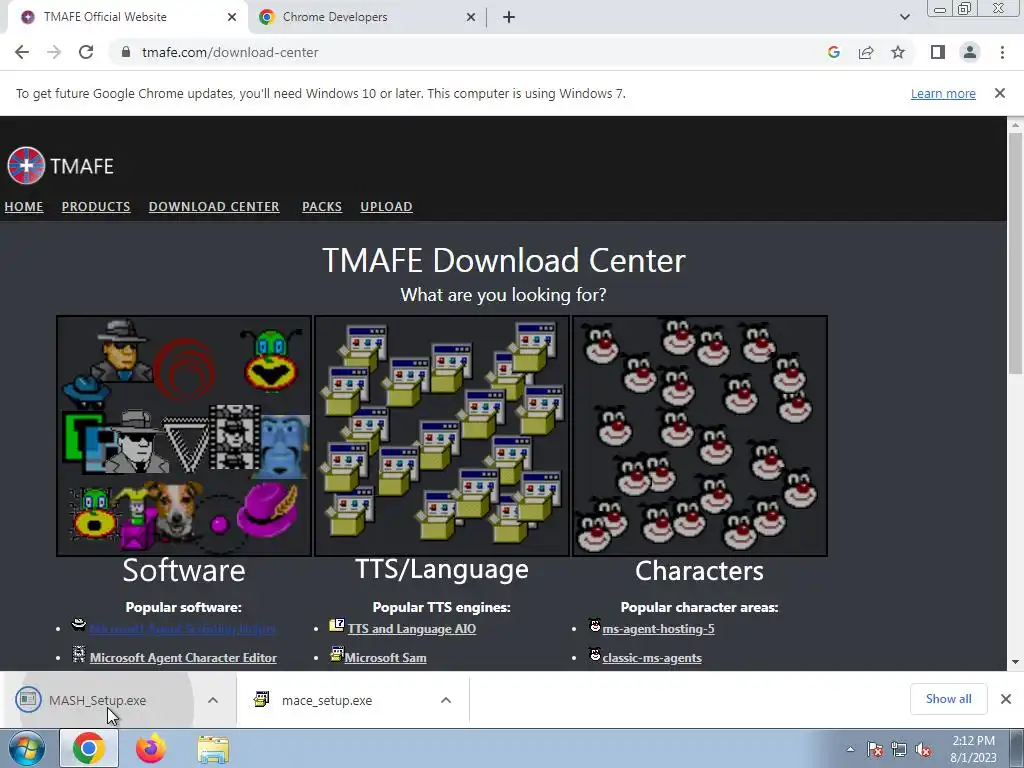Click the Characters heading
The width and height of the screenshot is (1024, 768).
[x=699, y=570]
